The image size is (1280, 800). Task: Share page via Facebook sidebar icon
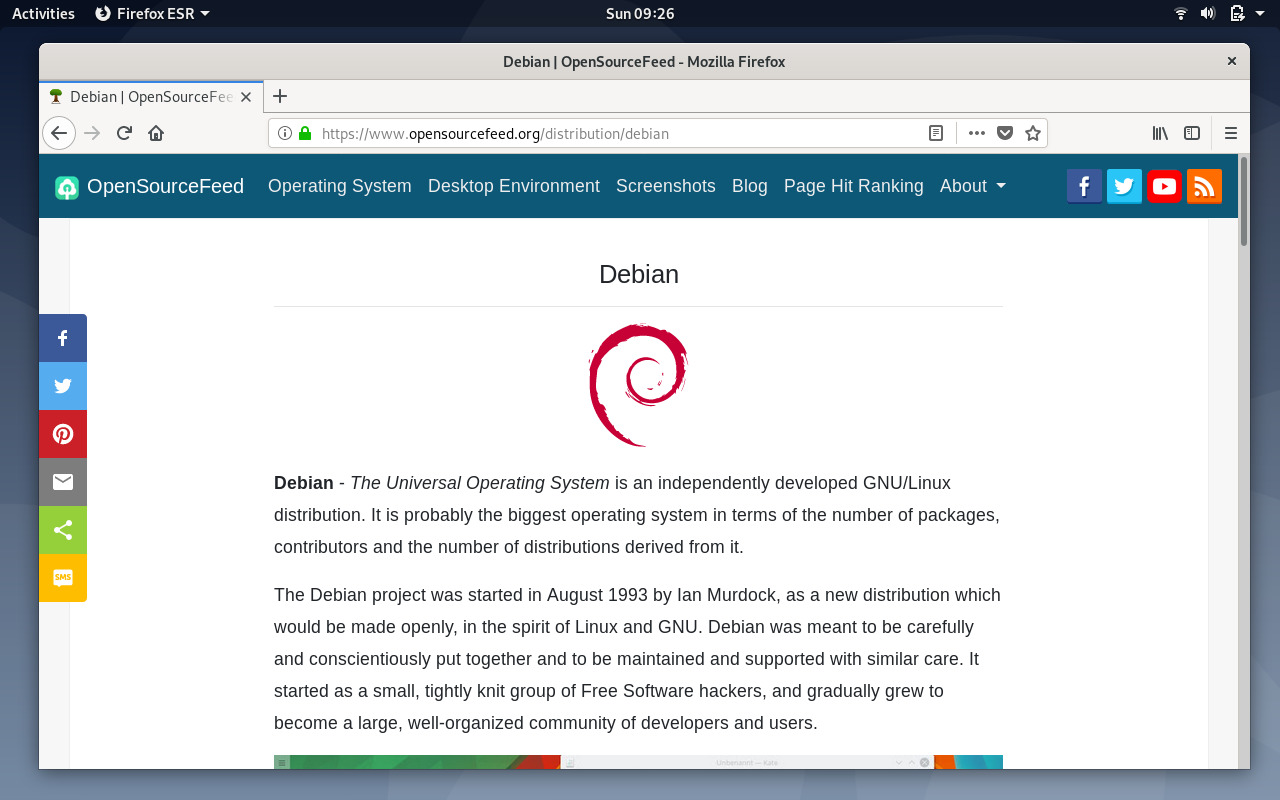tap(63, 338)
